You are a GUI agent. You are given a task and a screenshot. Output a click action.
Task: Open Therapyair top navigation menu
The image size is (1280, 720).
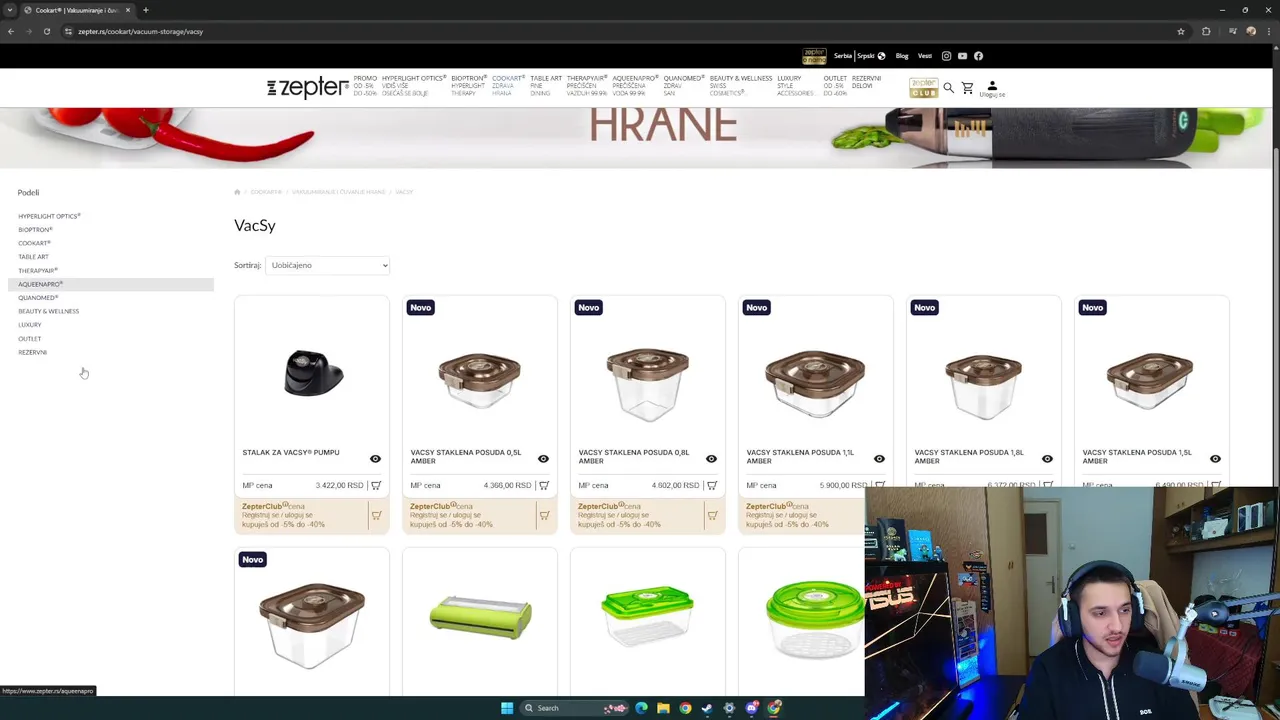(587, 85)
